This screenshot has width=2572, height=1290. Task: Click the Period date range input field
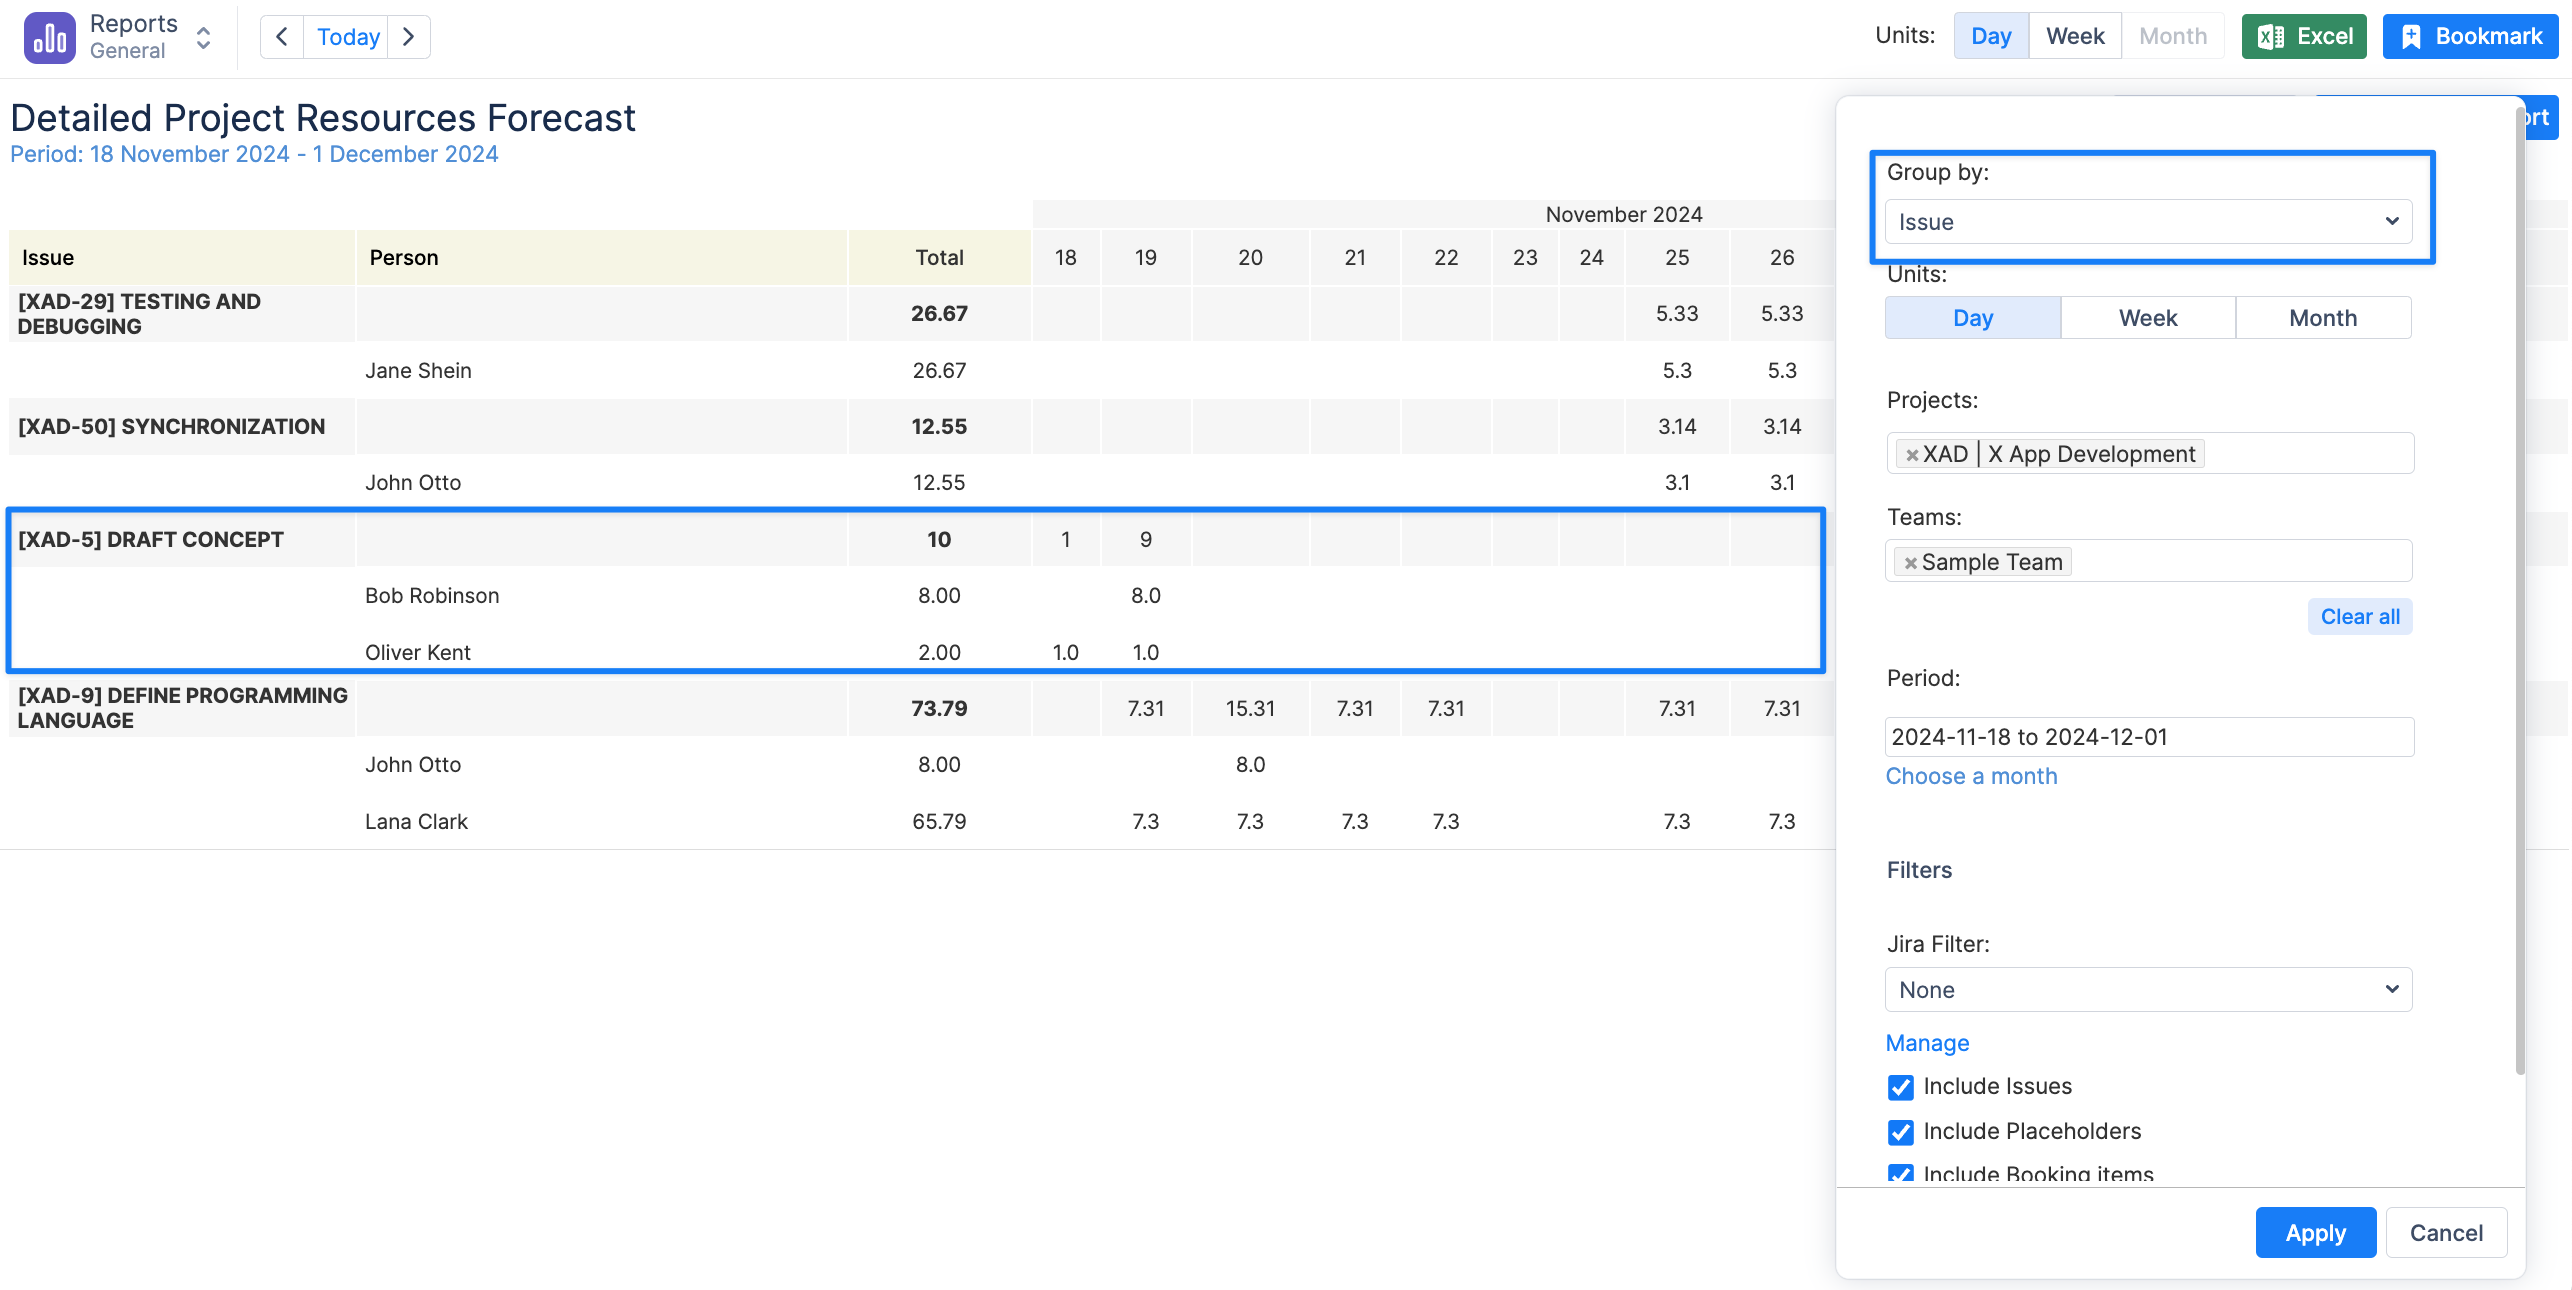click(2148, 737)
